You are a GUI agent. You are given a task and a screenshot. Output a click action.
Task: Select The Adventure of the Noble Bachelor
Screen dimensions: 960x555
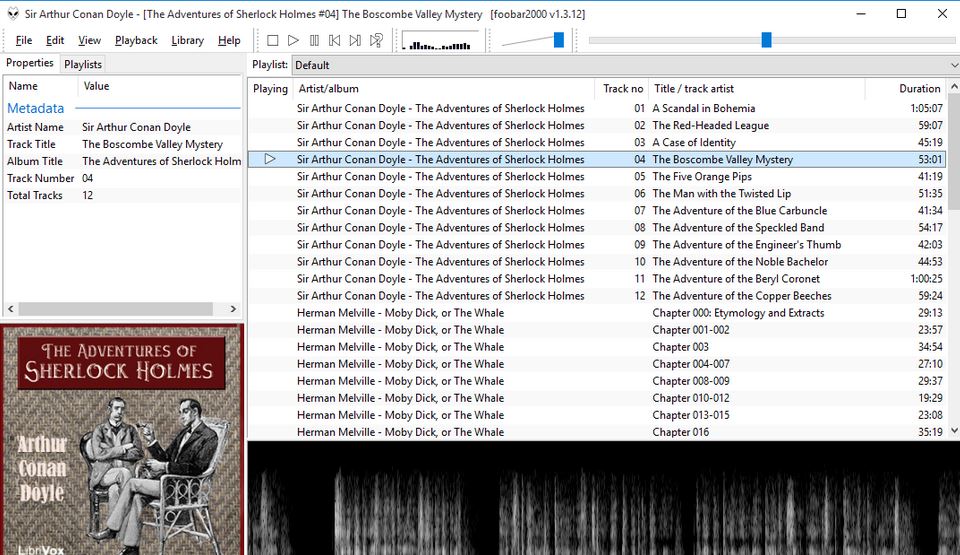(x=597, y=262)
